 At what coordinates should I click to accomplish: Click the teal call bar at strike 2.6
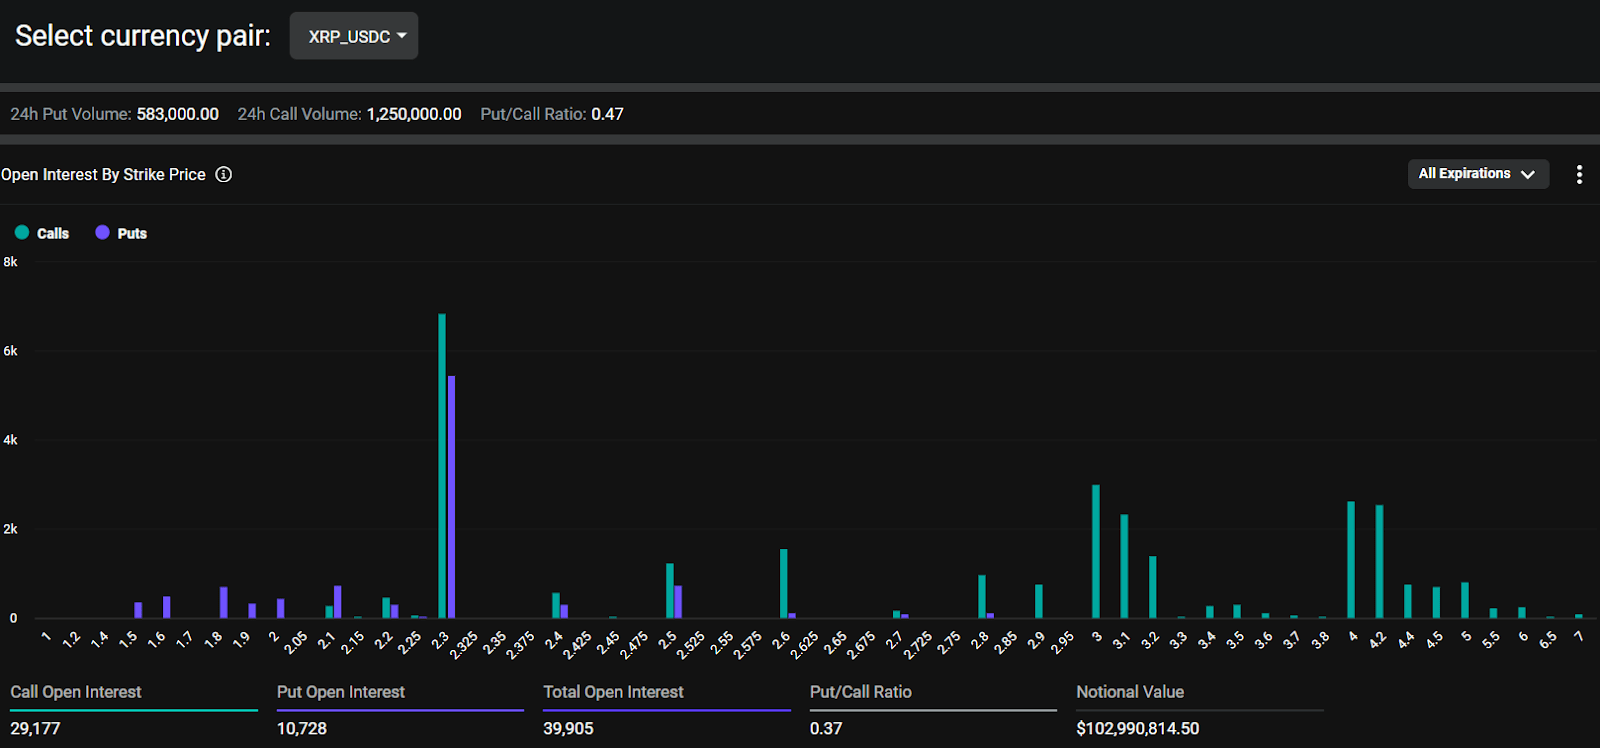pos(784,584)
